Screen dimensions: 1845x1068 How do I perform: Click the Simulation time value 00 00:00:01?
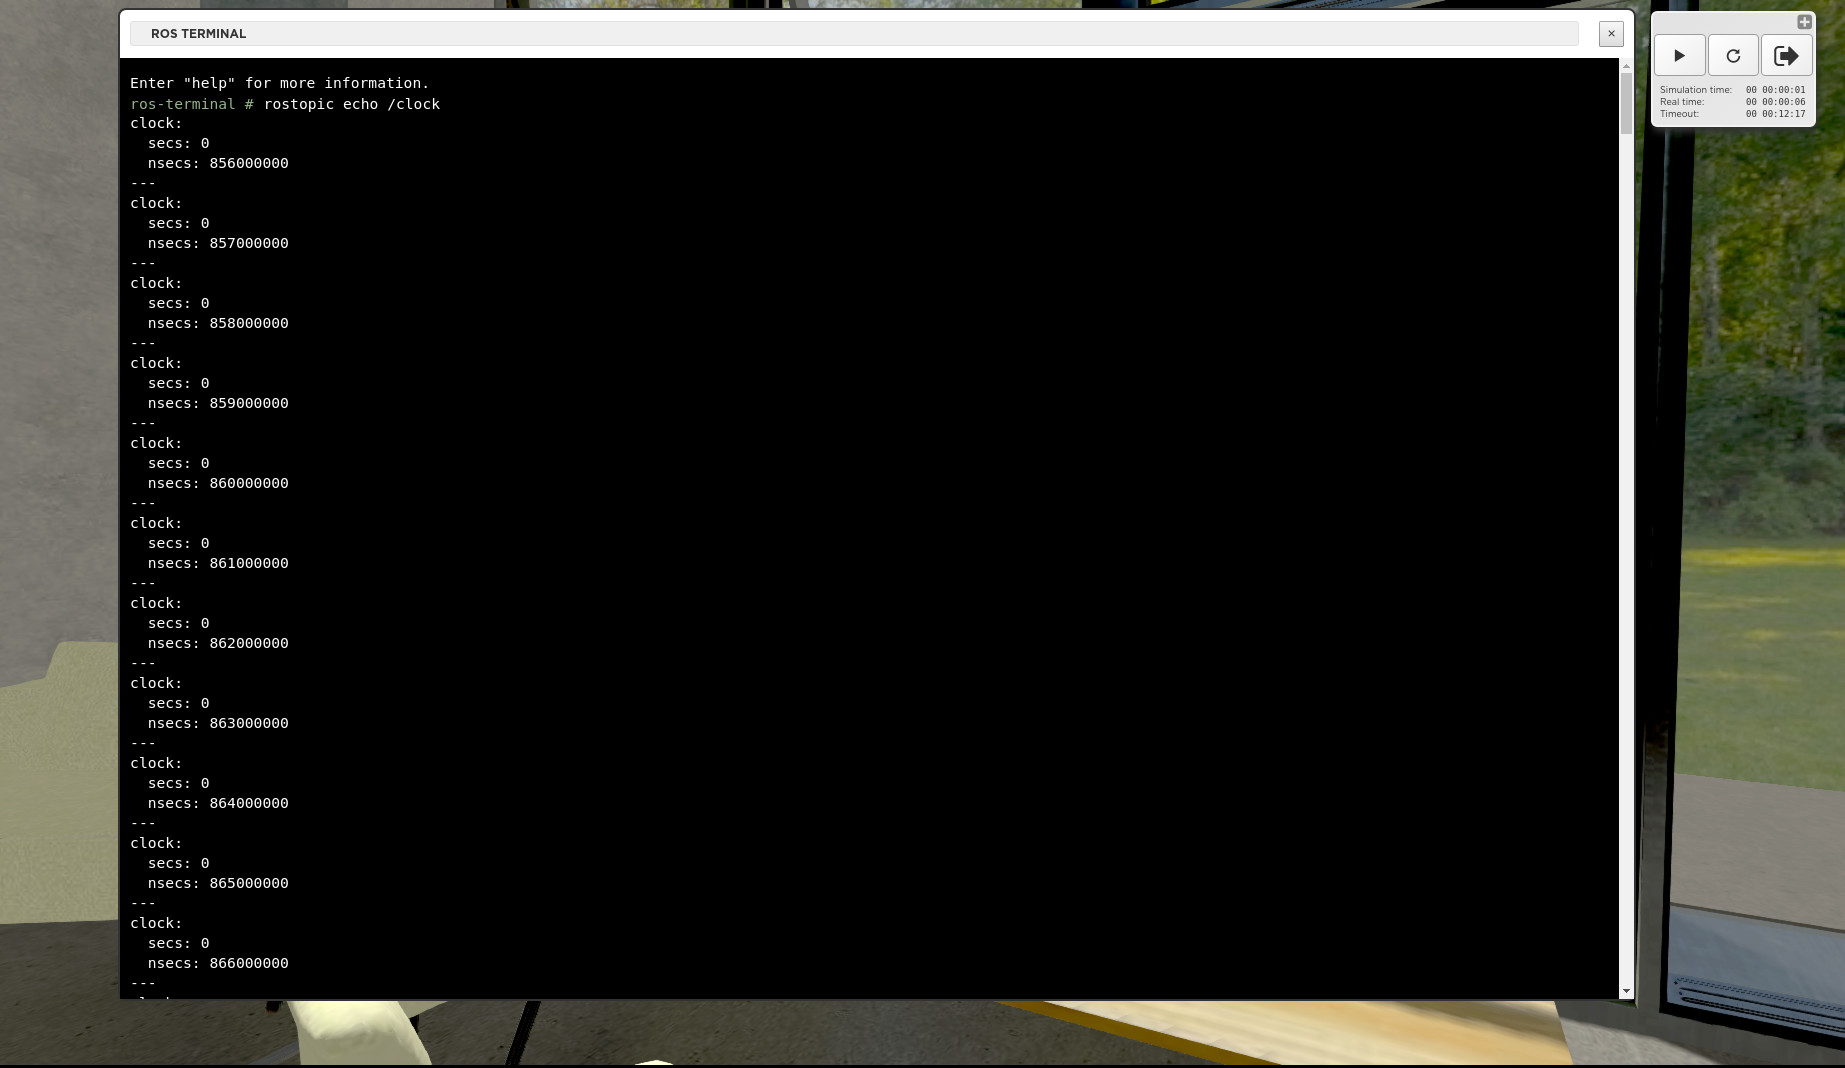click(1776, 90)
